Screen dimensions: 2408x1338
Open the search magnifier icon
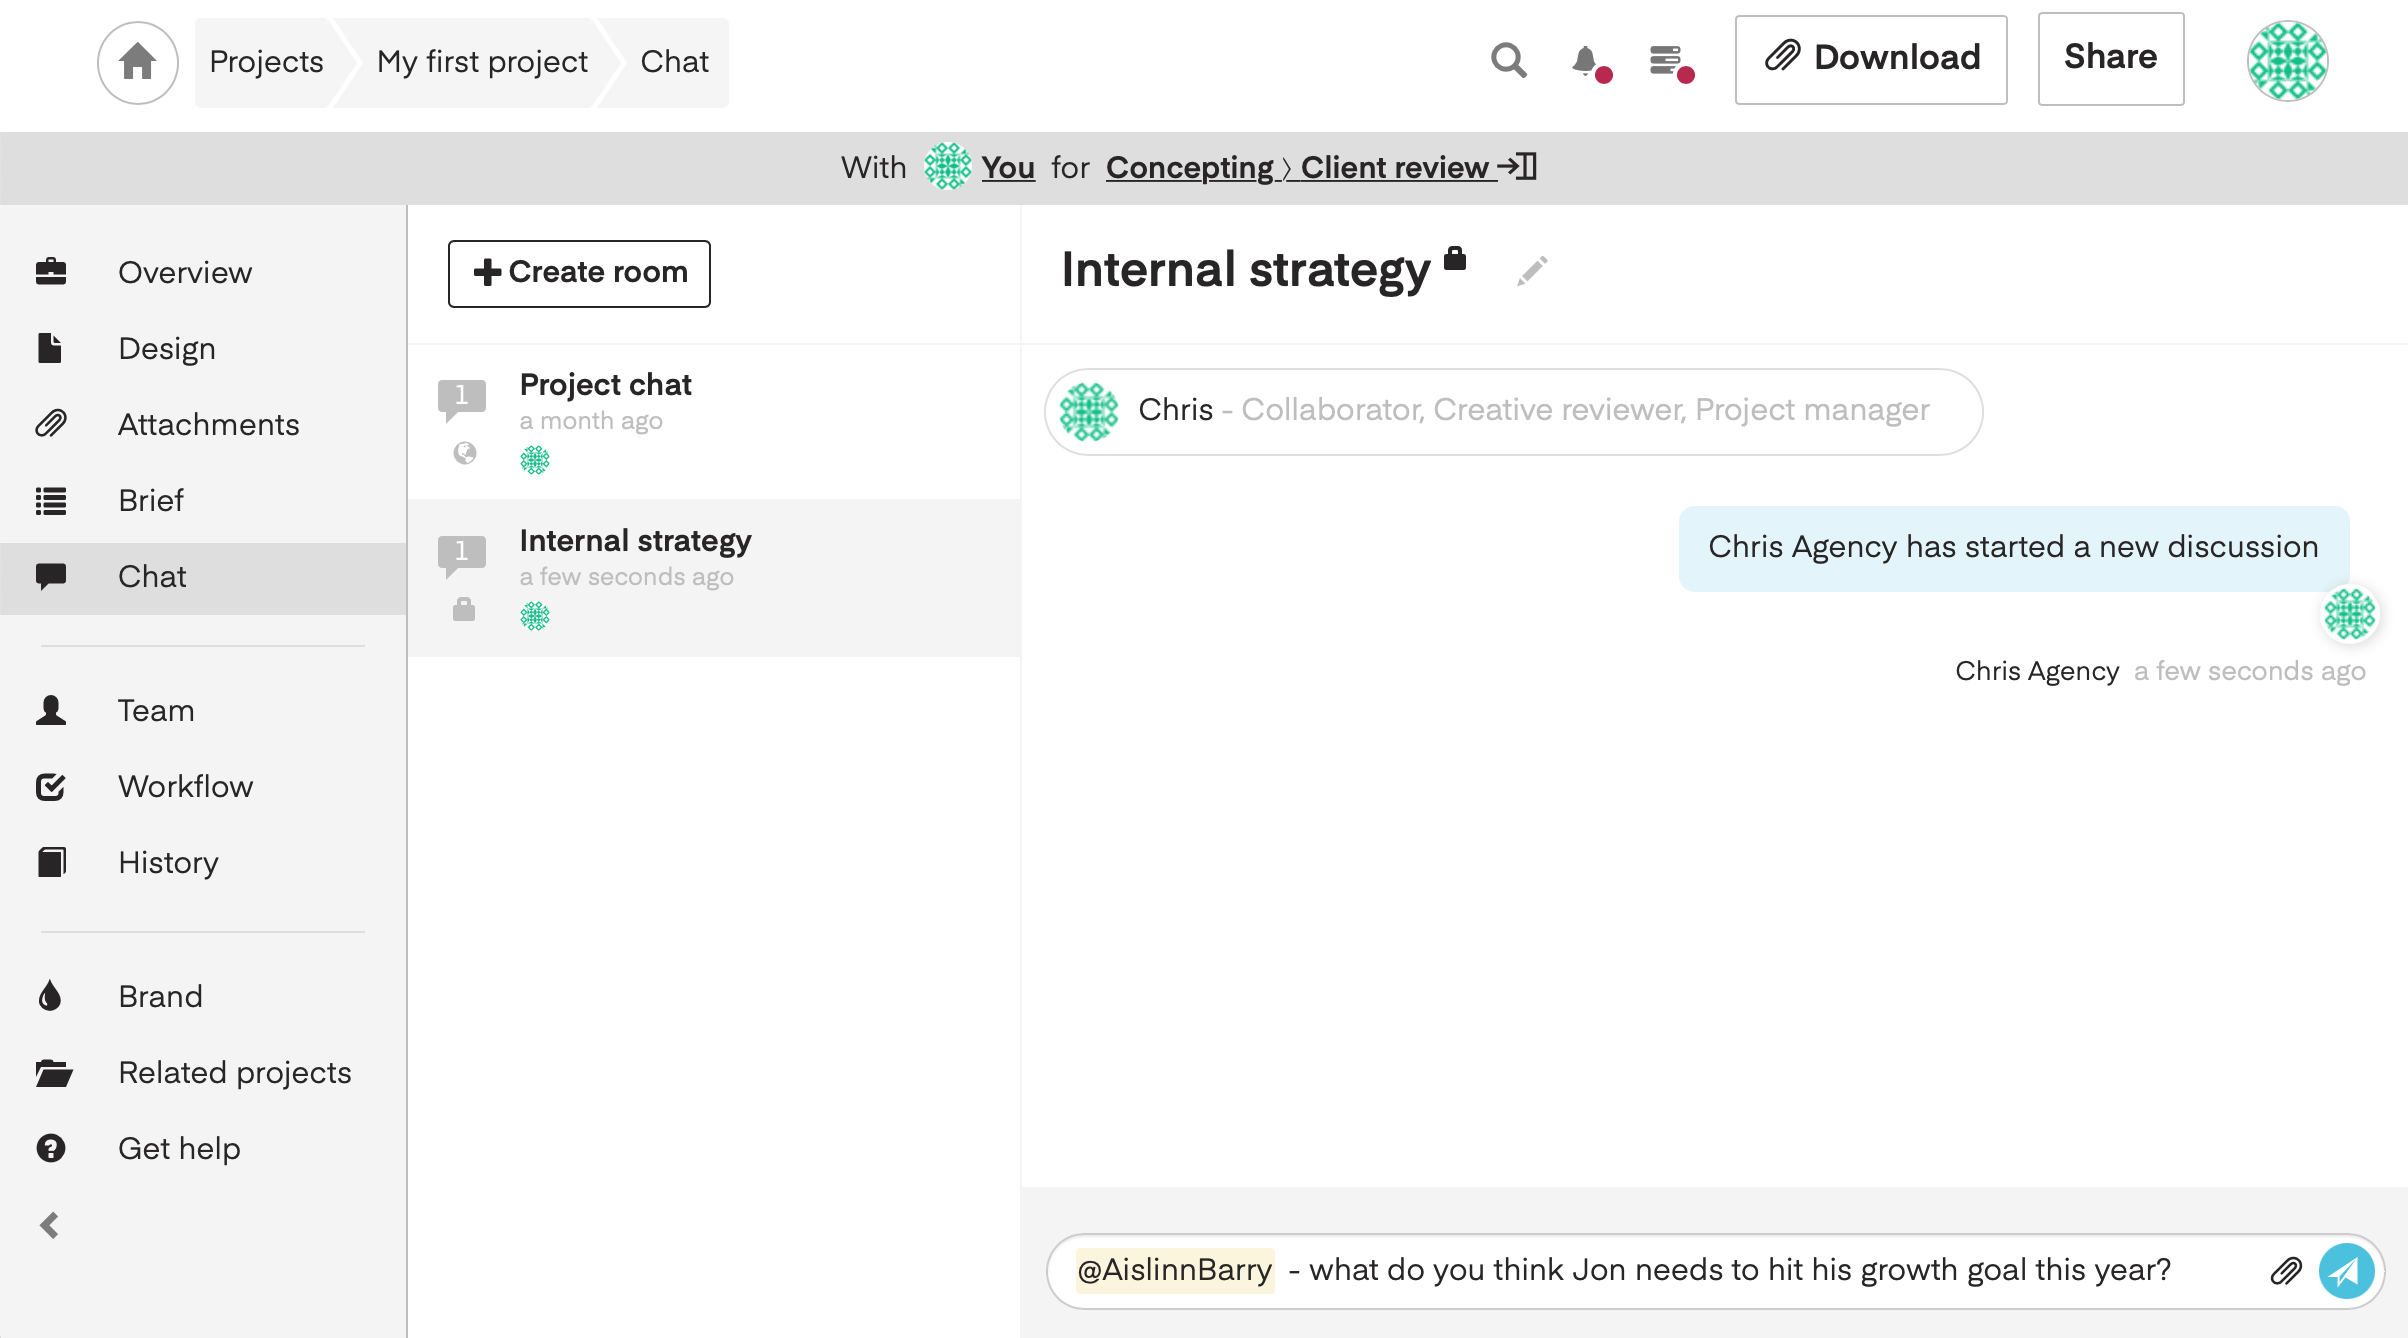click(1508, 61)
